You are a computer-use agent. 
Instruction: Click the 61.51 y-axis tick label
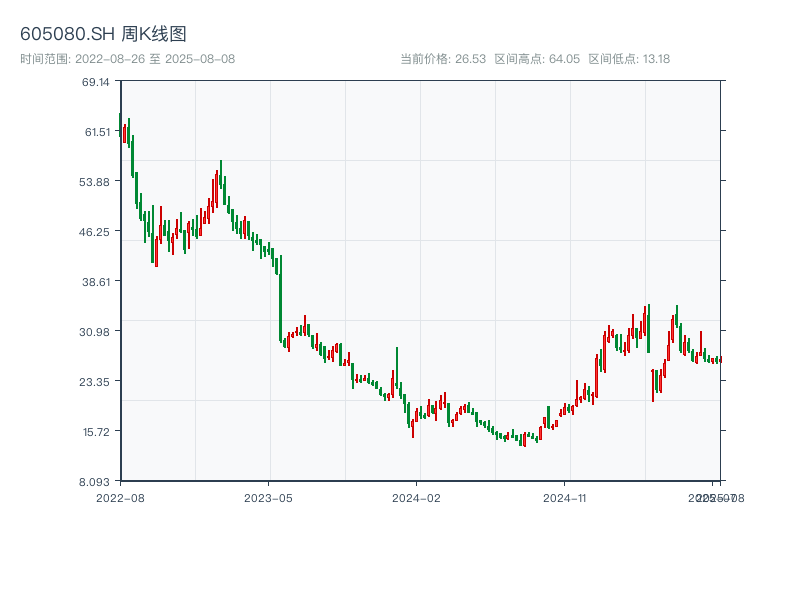click(97, 131)
